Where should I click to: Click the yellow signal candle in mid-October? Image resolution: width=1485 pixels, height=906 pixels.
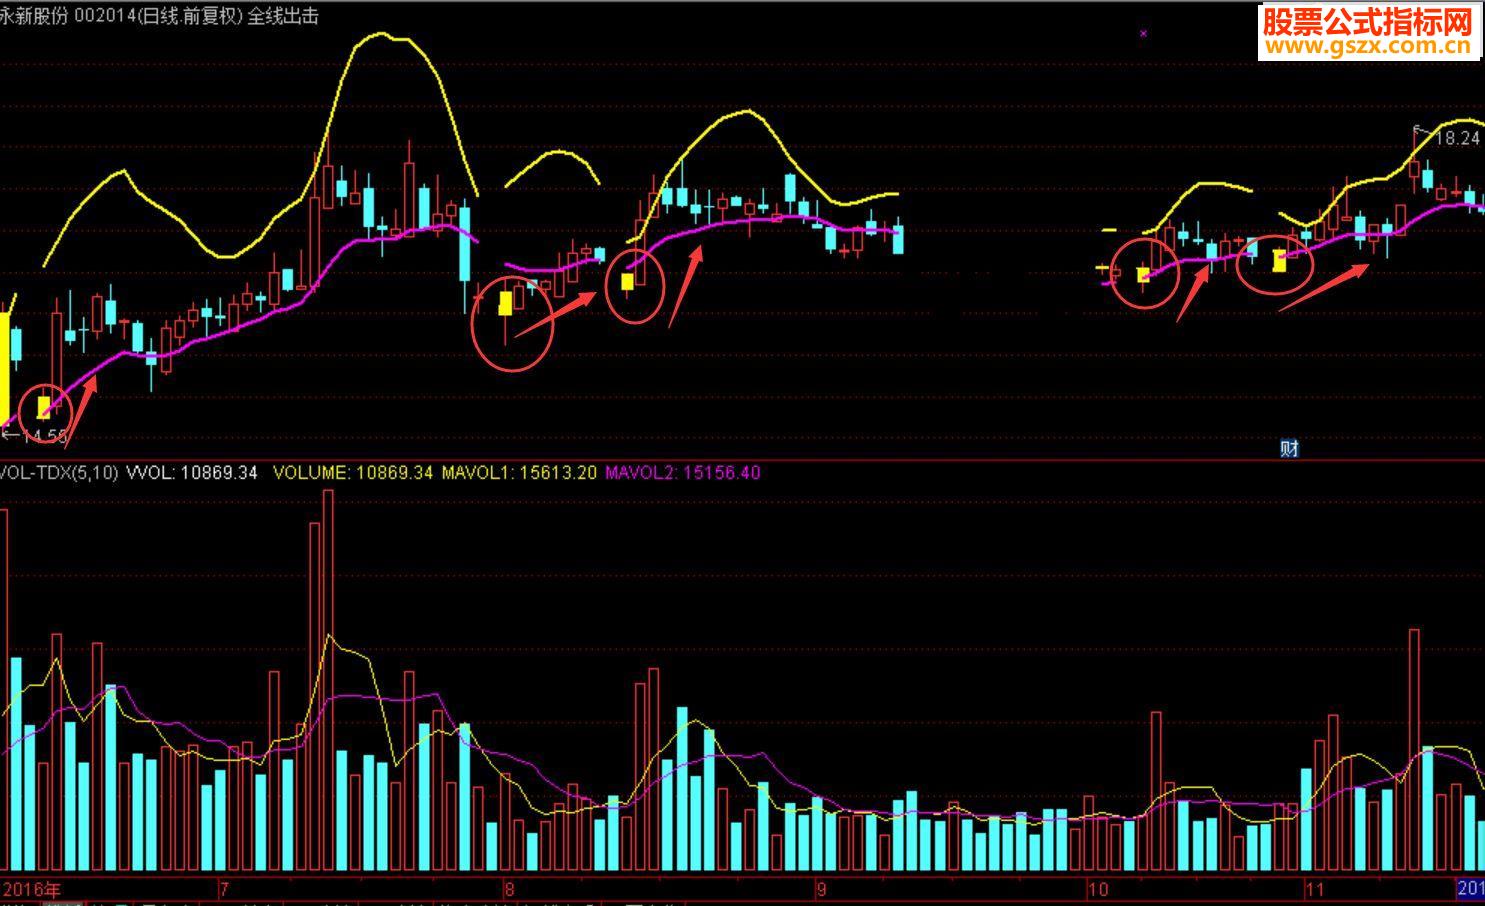point(1143,274)
